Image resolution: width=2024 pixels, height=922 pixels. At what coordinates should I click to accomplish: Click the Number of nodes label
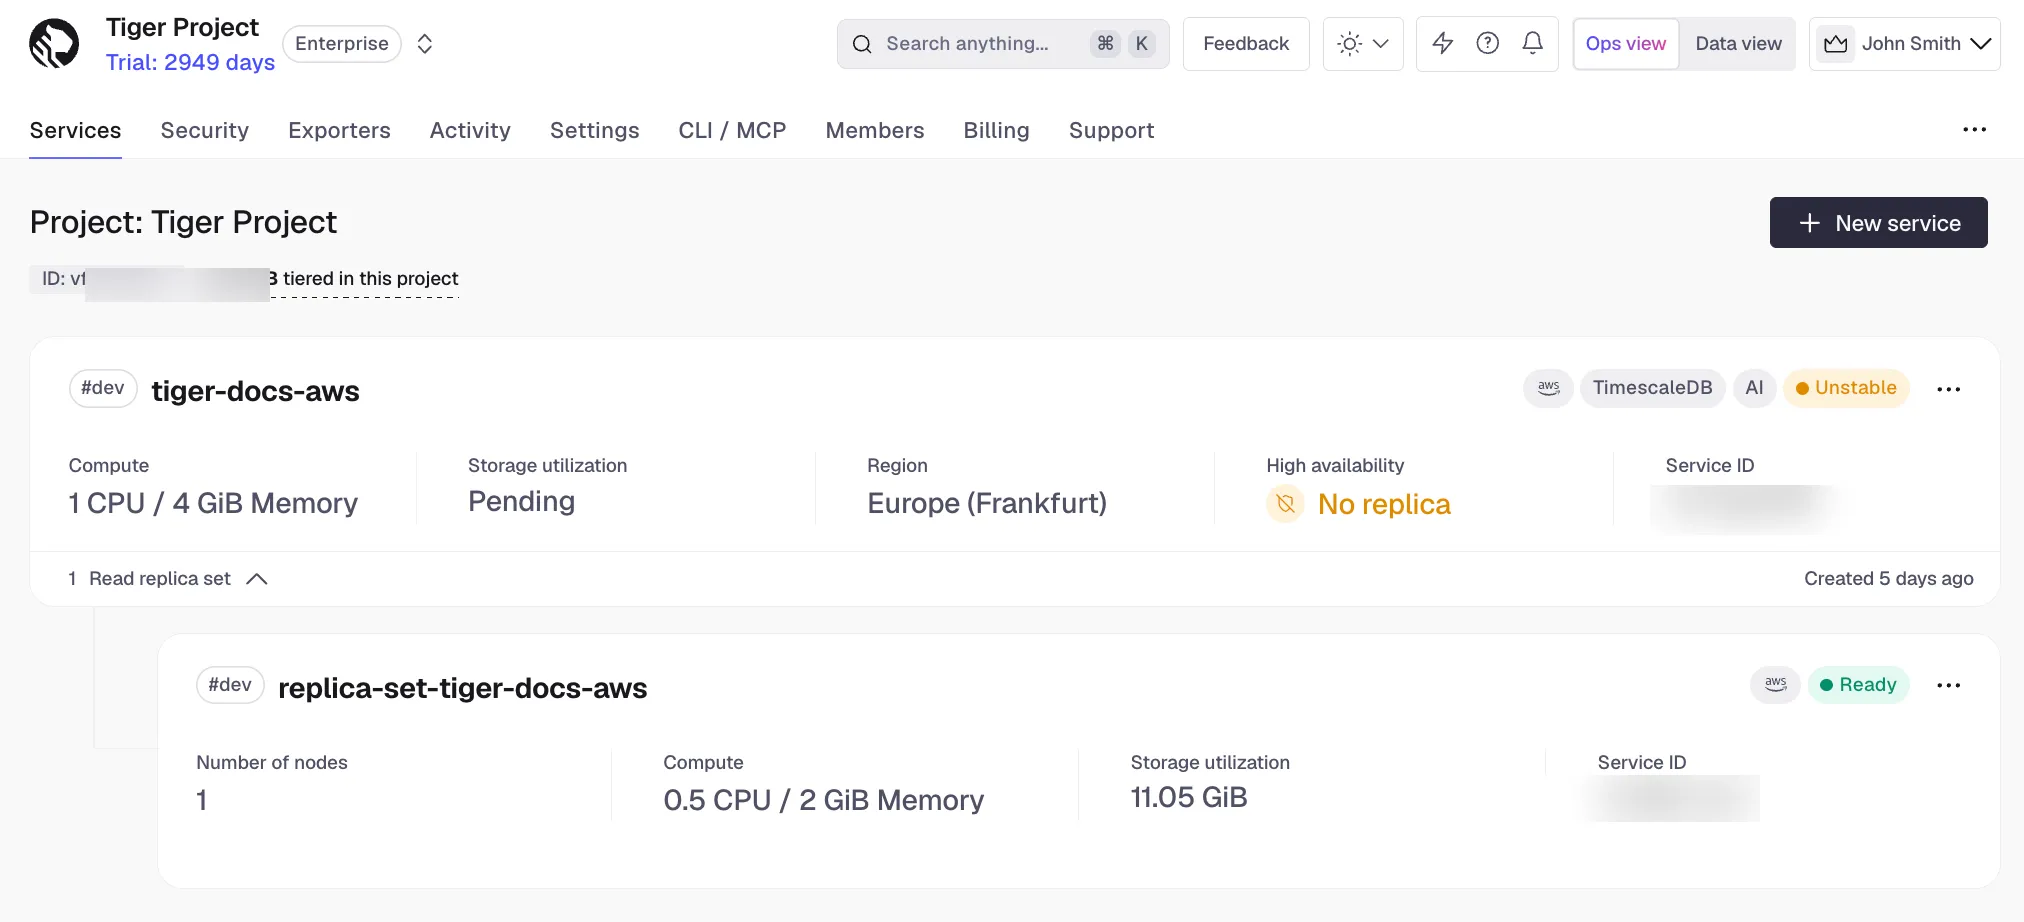[272, 763]
